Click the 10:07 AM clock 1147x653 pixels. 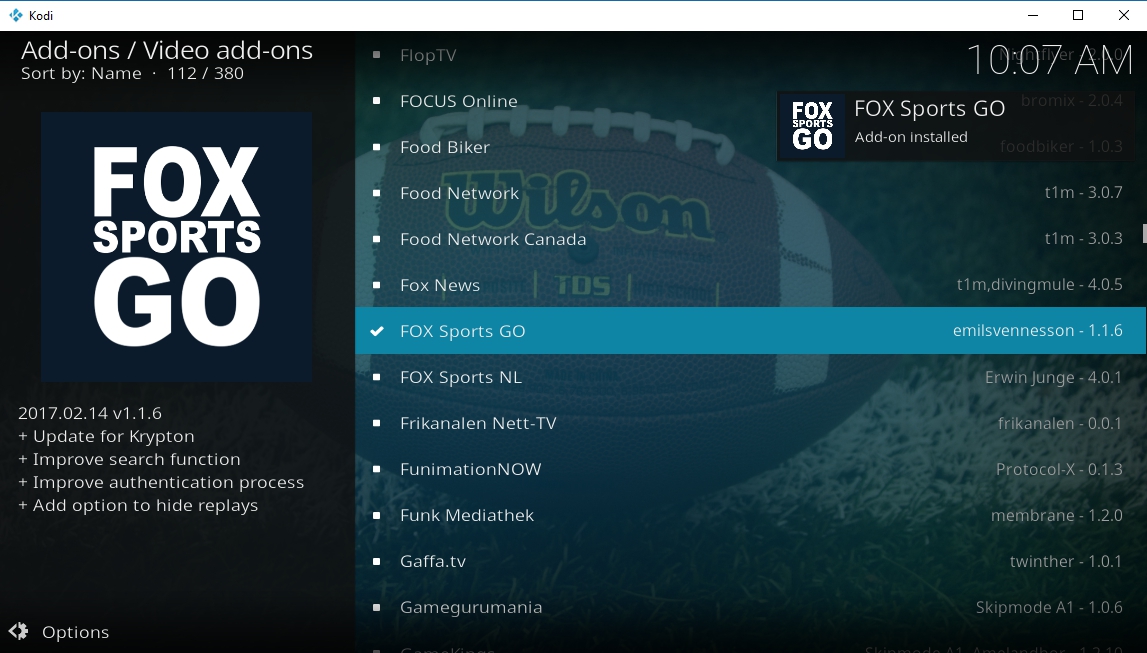1049,59
